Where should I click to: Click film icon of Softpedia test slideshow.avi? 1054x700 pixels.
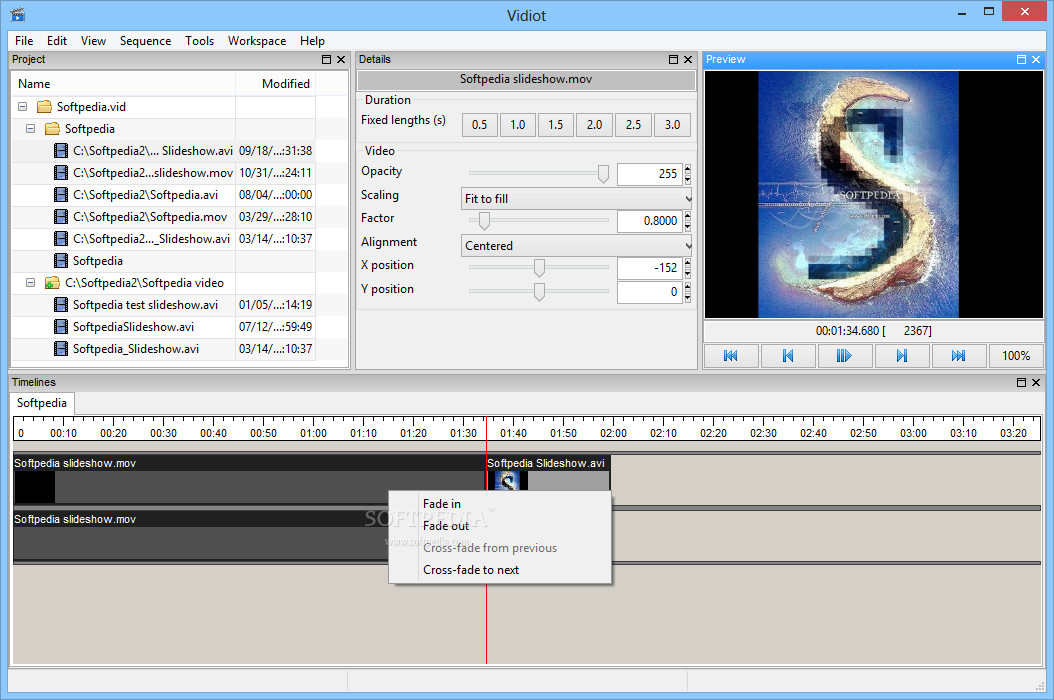click(x=61, y=305)
